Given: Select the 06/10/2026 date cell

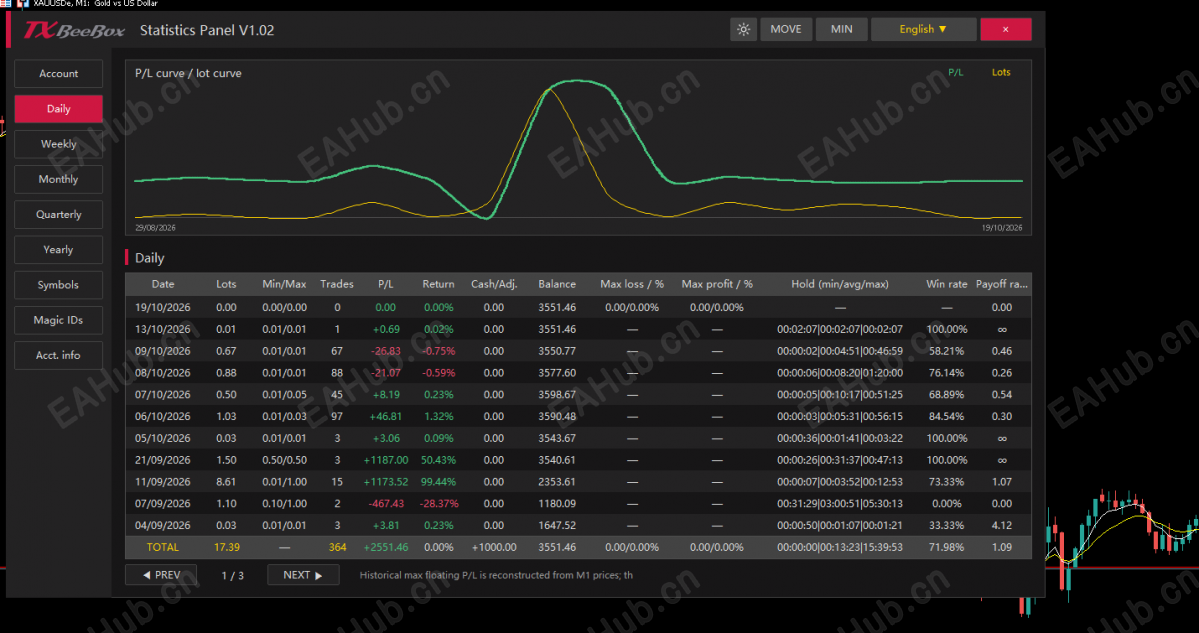Looking at the screenshot, I should point(163,417).
